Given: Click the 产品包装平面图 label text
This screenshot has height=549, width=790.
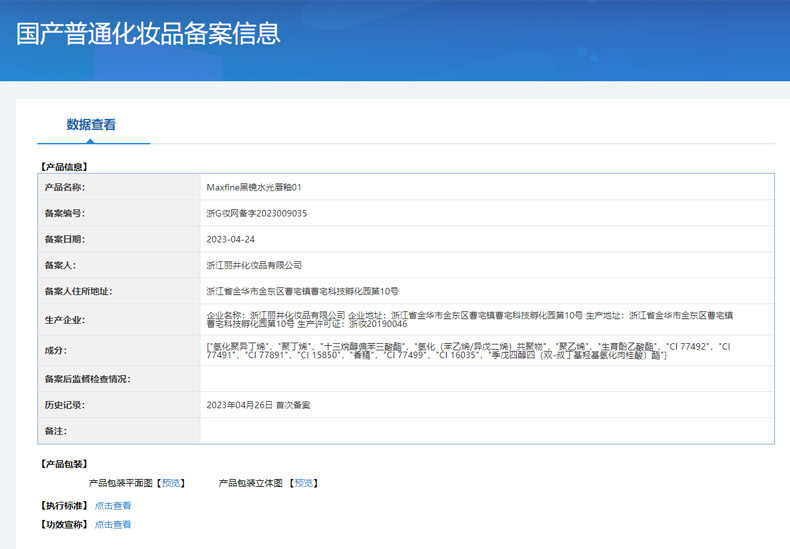Looking at the screenshot, I should pyautogui.click(x=120, y=483).
